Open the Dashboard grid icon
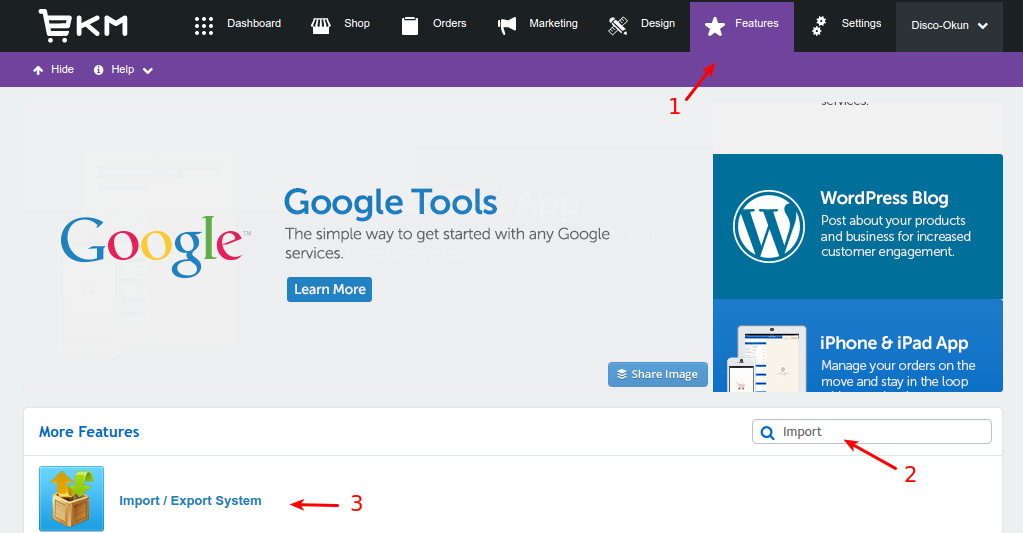Image resolution: width=1023 pixels, height=533 pixels. click(204, 26)
